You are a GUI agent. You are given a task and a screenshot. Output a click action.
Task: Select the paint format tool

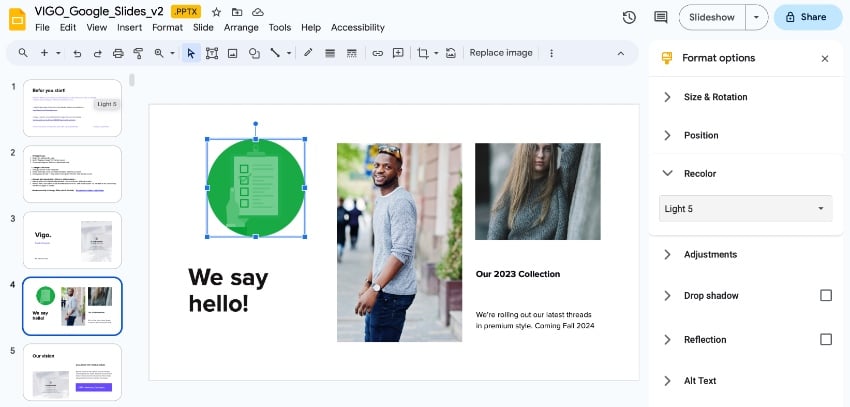pos(138,53)
